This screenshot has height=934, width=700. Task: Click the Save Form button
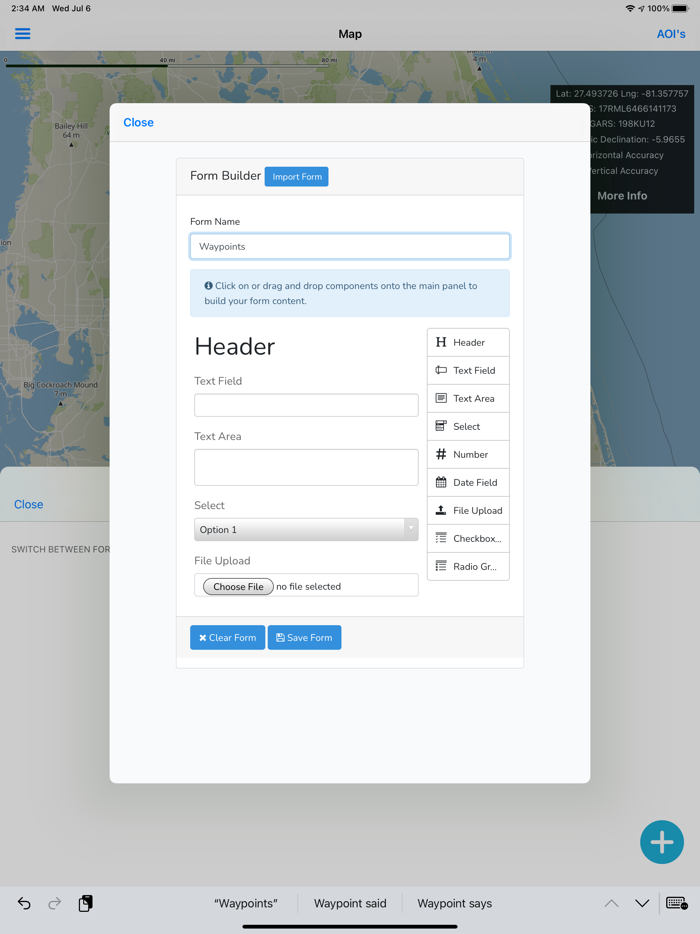click(304, 637)
